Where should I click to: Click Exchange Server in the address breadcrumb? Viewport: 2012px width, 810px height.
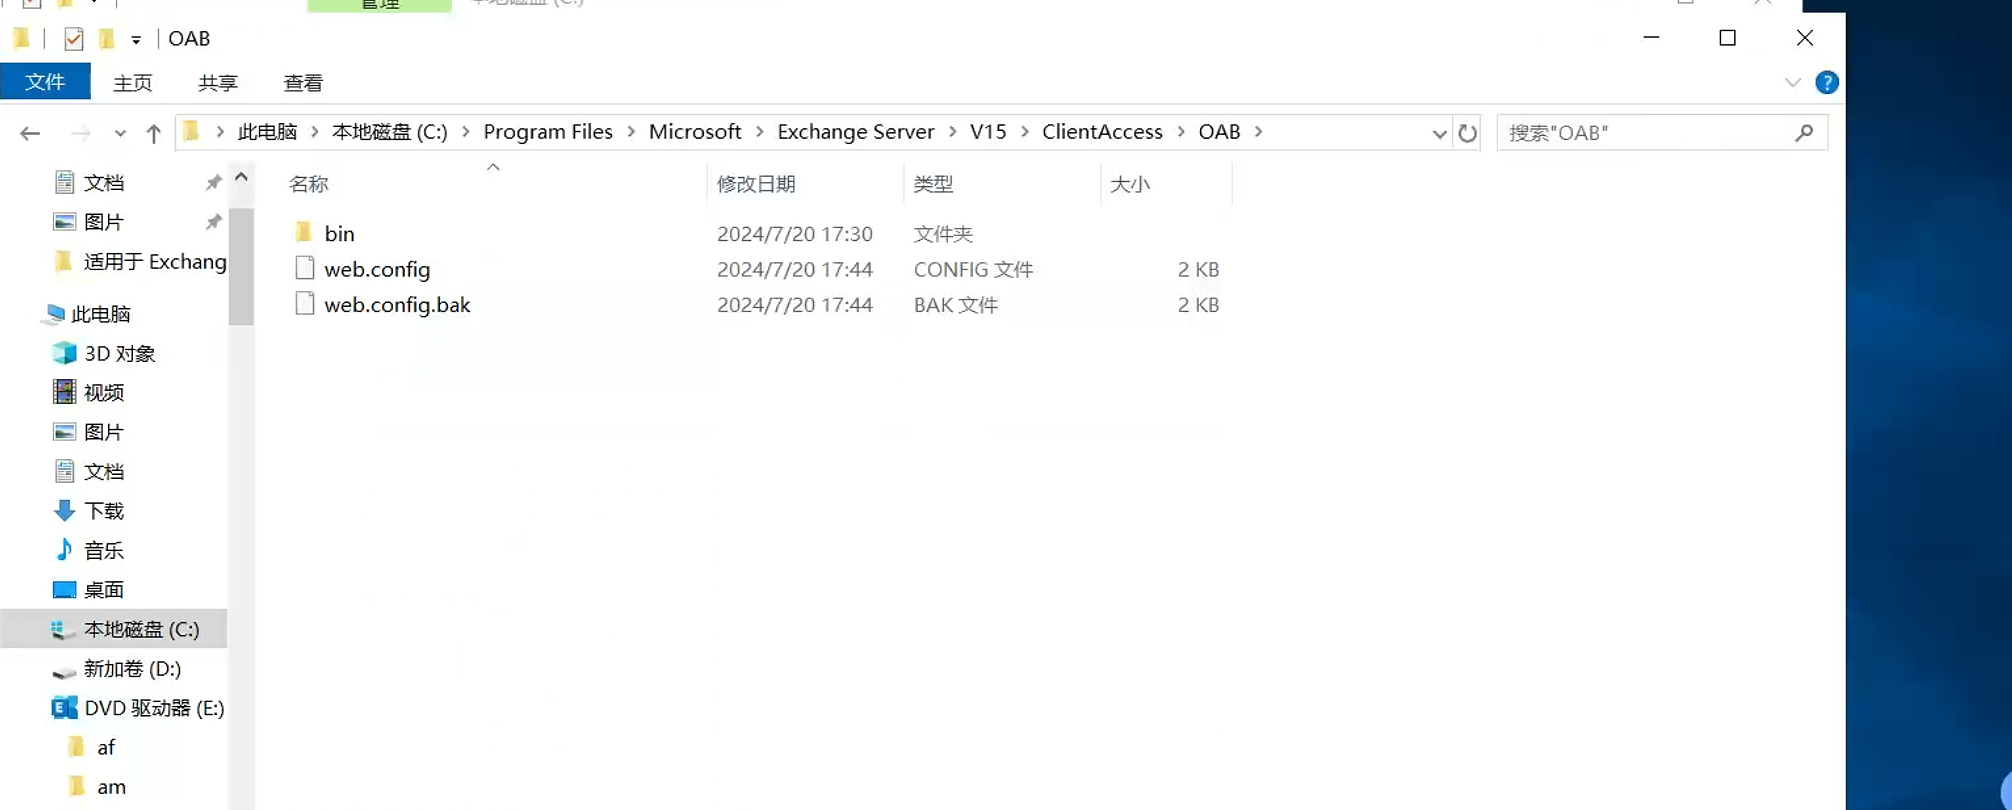[856, 132]
